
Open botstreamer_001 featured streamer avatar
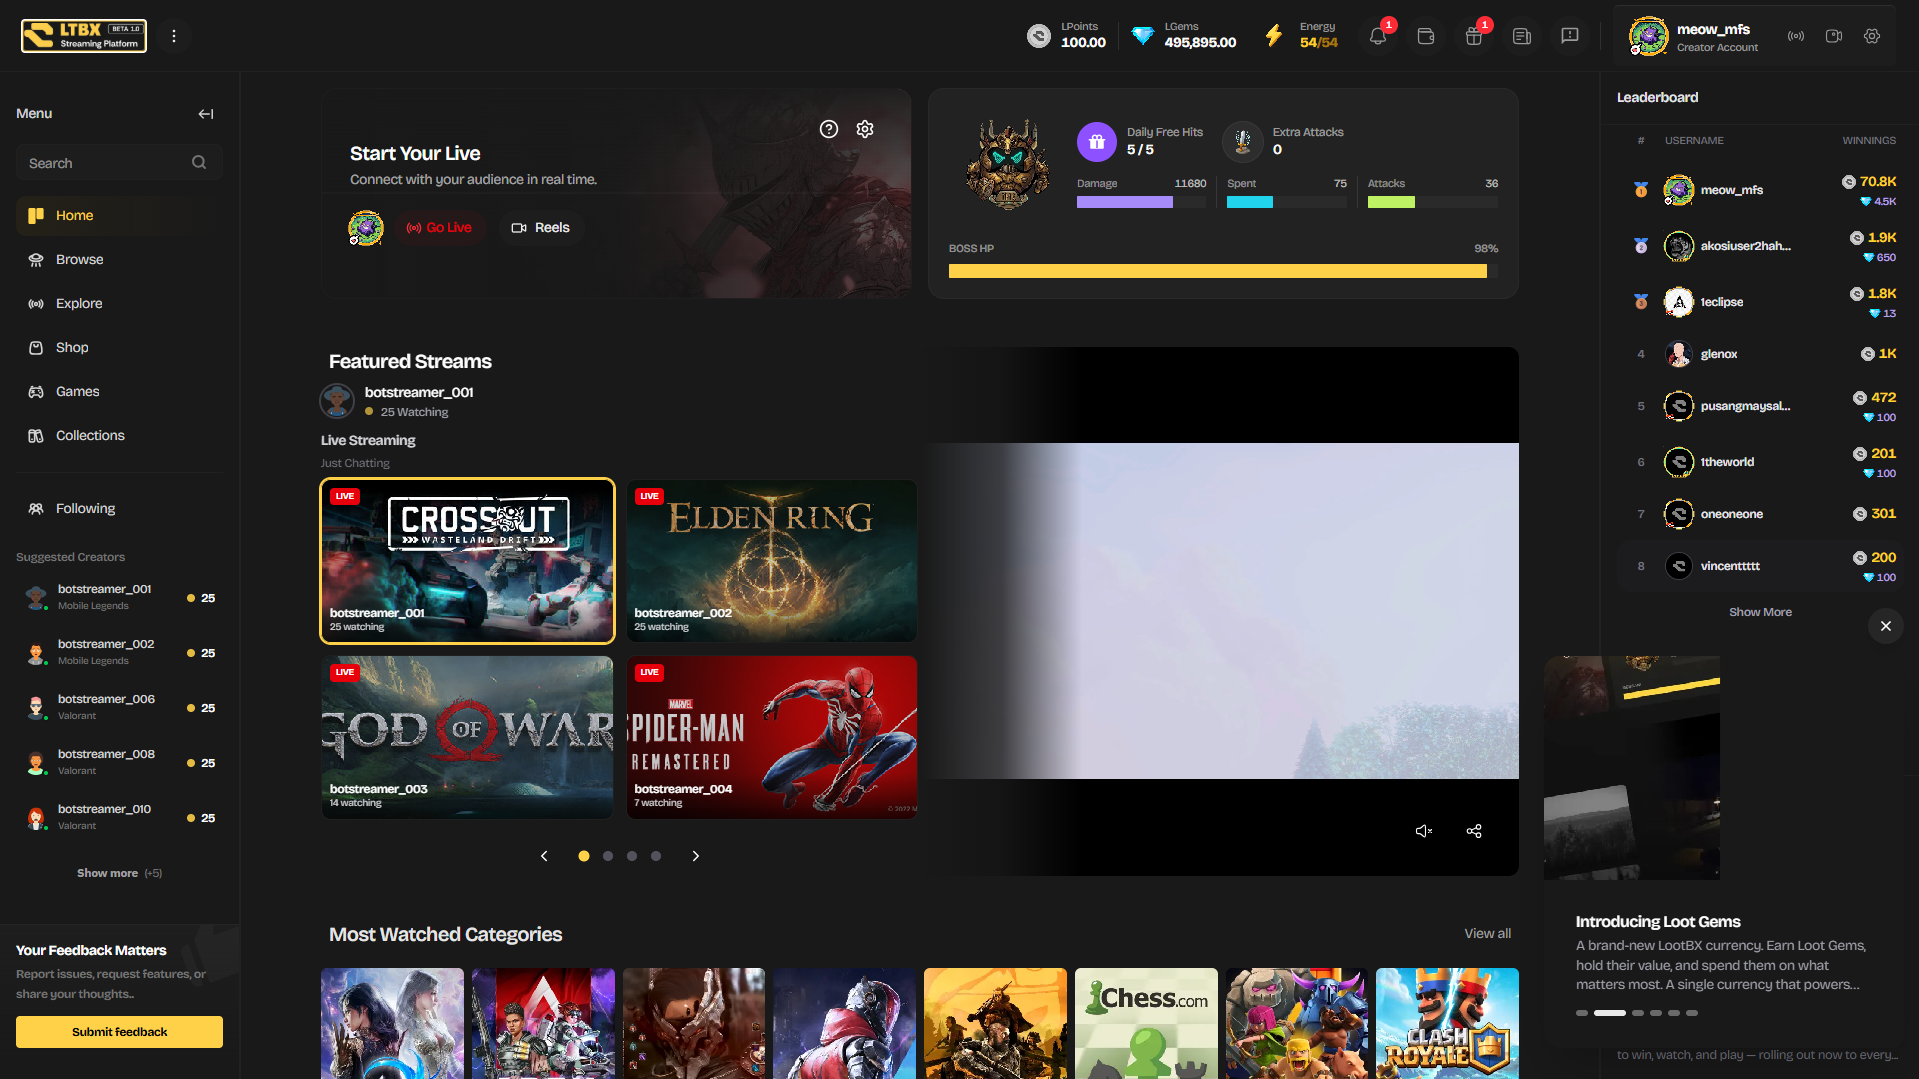pos(337,401)
